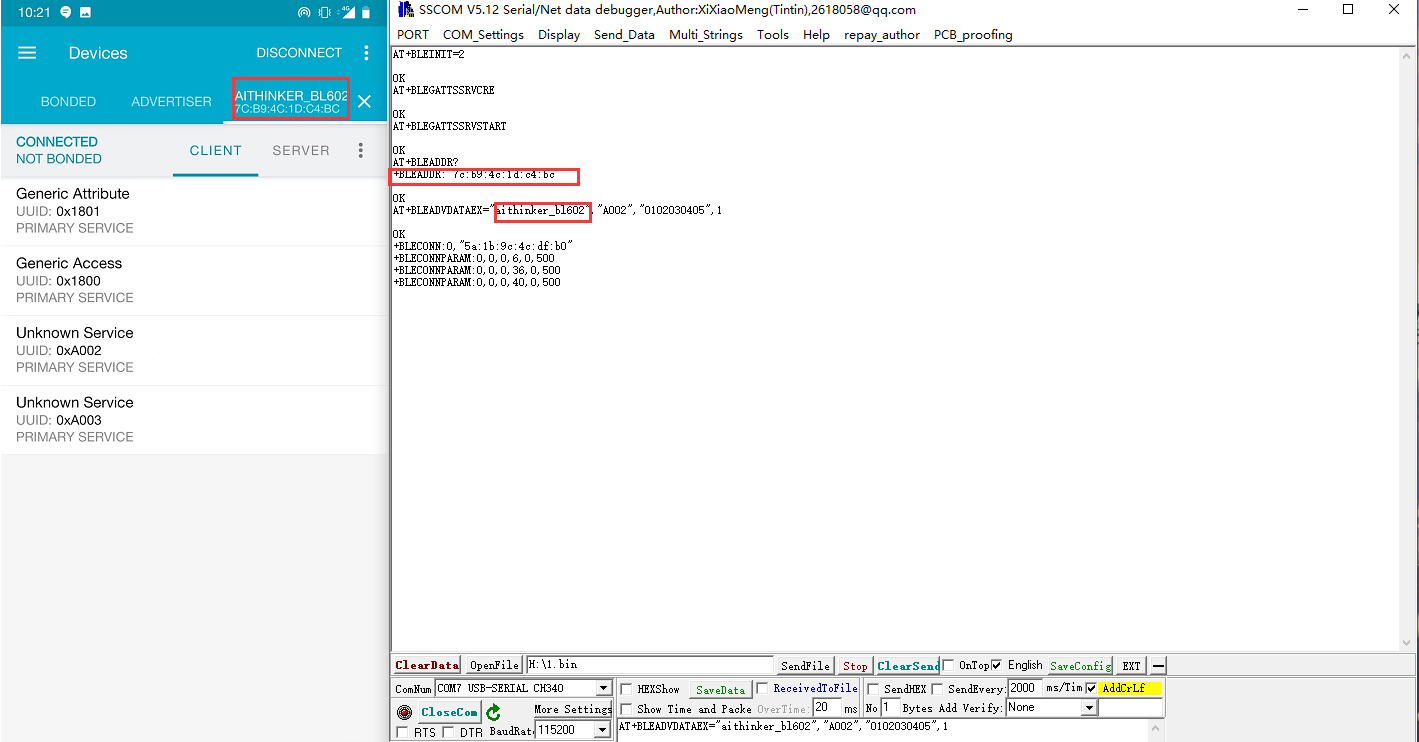The image size is (1419, 742).
Task: Switch to the SERVER tab
Action: (x=301, y=150)
